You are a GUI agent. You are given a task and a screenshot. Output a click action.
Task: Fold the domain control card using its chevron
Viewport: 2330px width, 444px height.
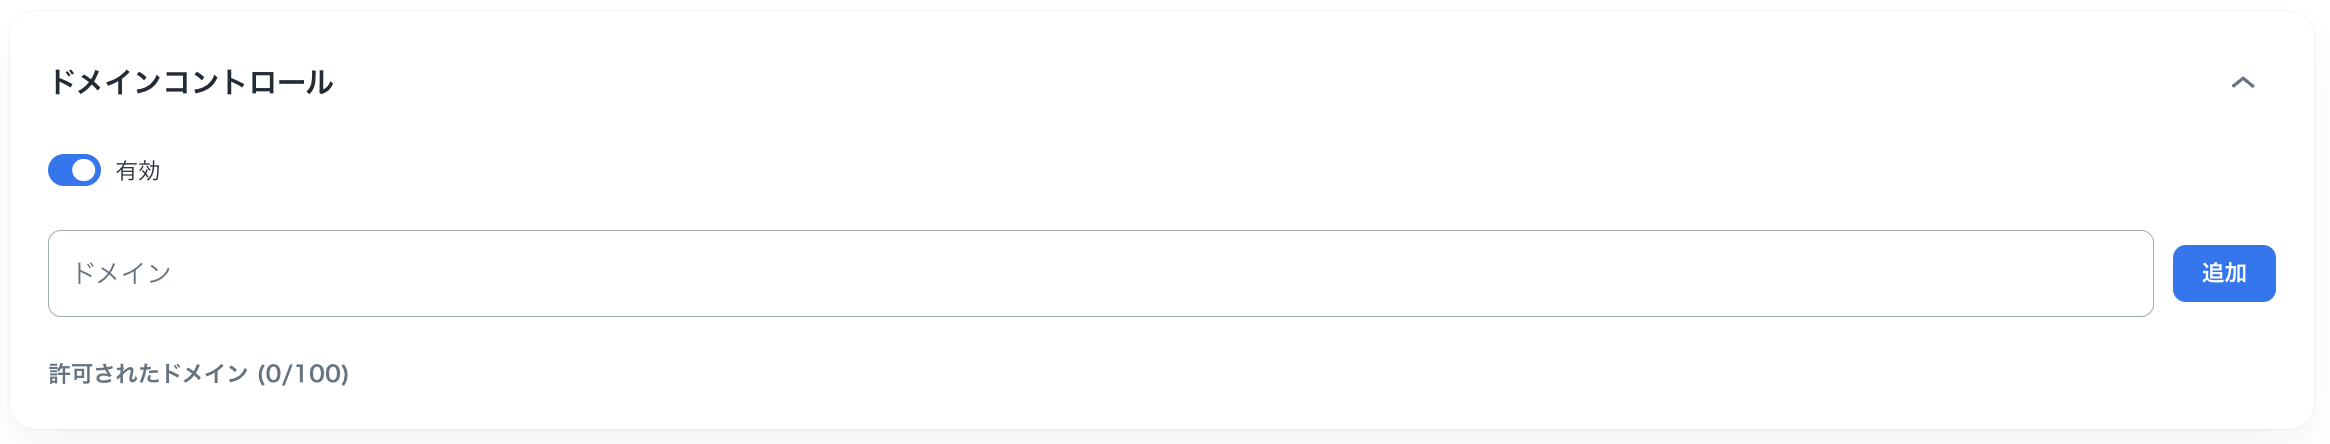click(x=2242, y=83)
